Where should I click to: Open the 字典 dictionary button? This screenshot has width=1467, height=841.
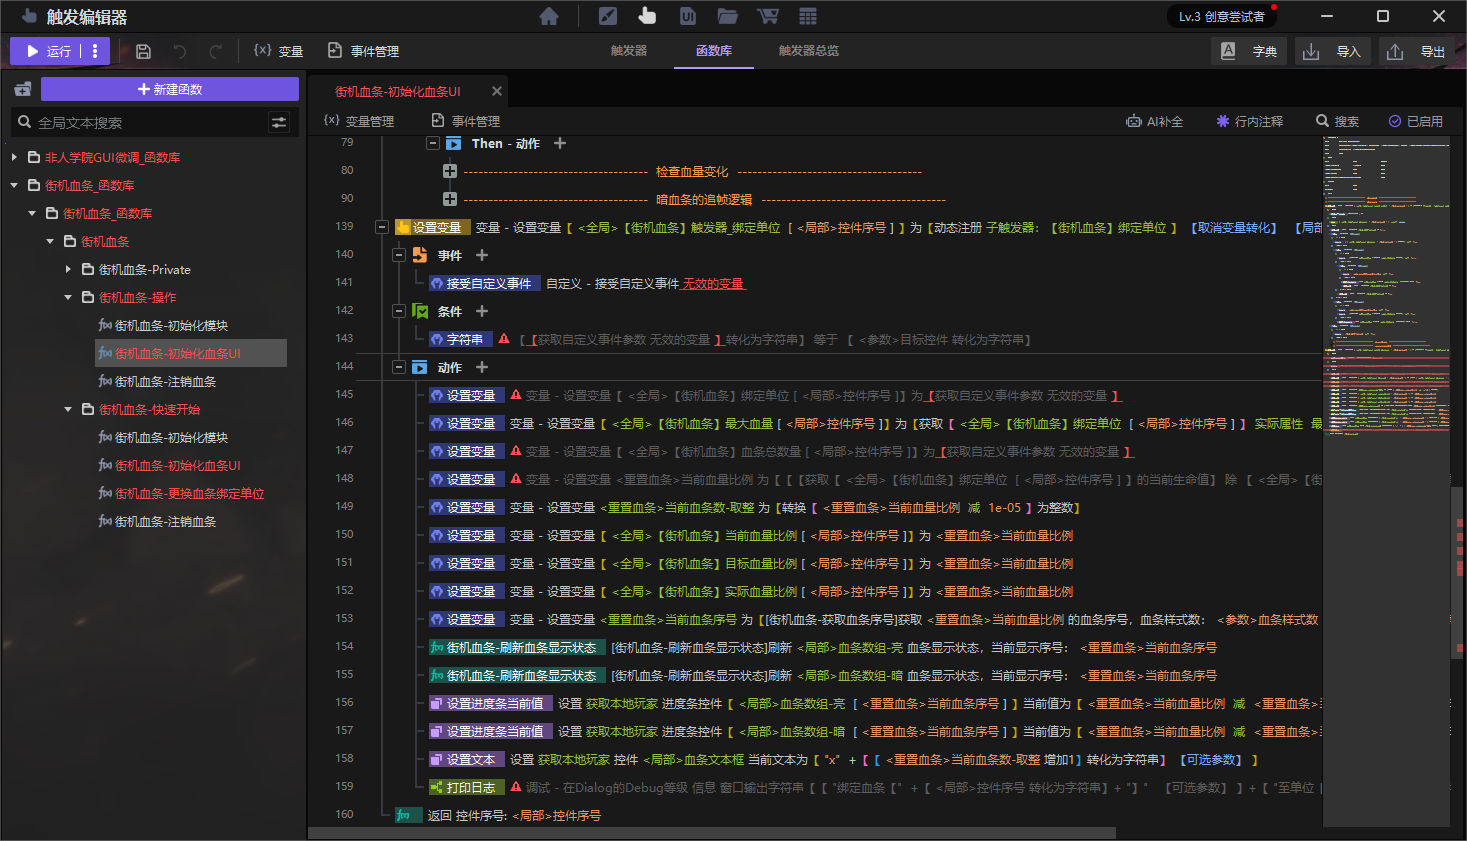[x=1249, y=51]
